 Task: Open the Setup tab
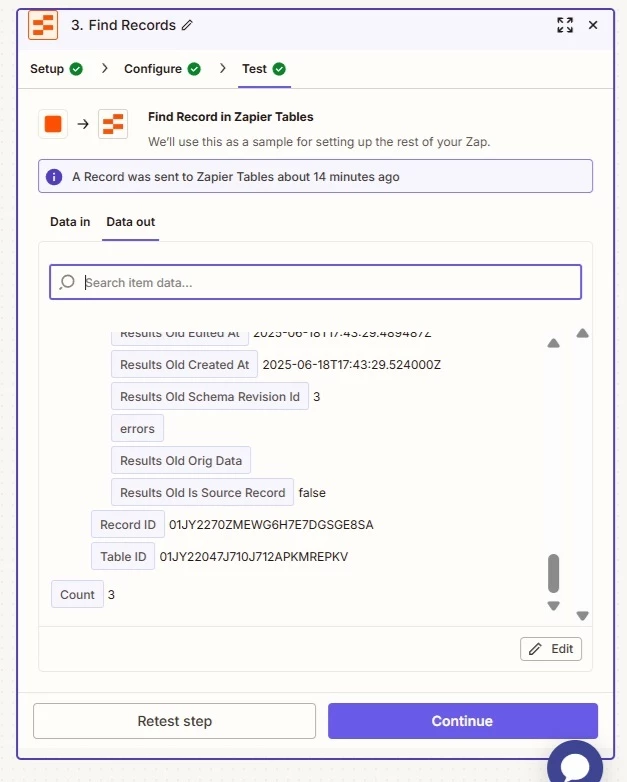coord(47,69)
